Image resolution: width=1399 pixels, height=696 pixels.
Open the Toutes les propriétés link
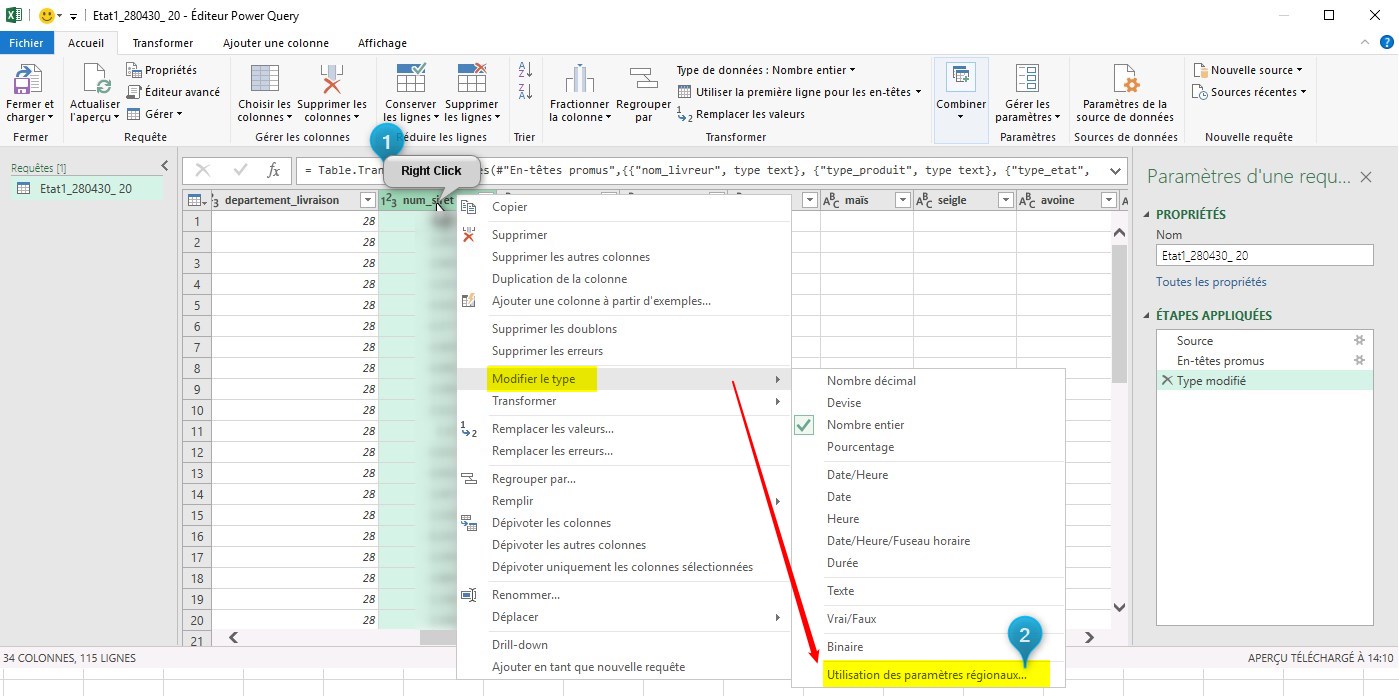click(1211, 282)
